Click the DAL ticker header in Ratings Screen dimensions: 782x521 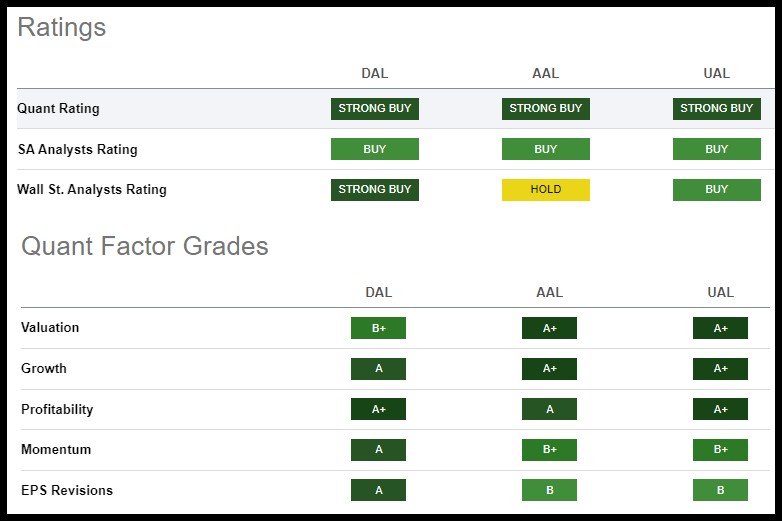coord(374,73)
